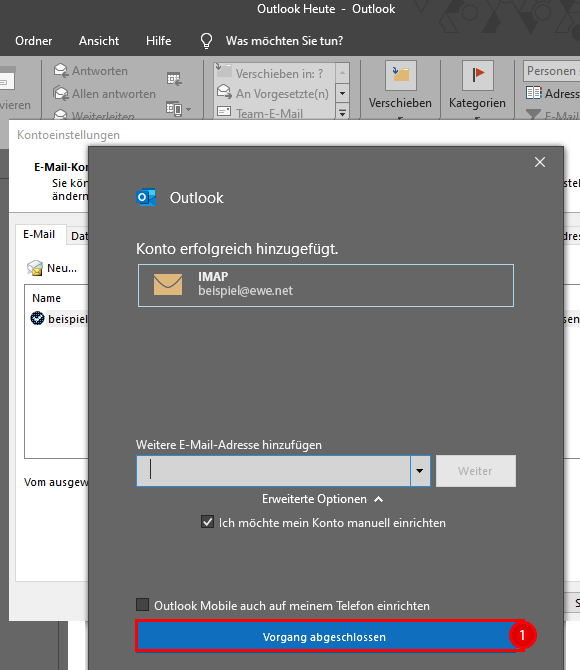This screenshot has width=580, height=670.
Task: Click the quick steps gallery down arrow
Action: pyautogui.click(x=342, y=93)
